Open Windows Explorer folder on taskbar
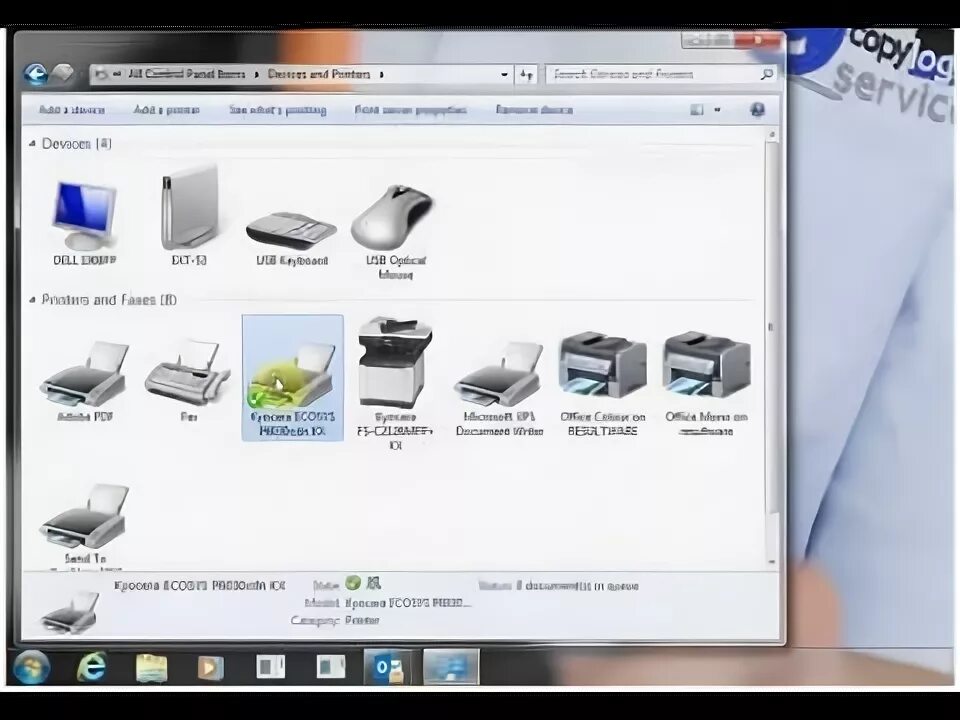The image size is (960, 720). coord(151,668)
